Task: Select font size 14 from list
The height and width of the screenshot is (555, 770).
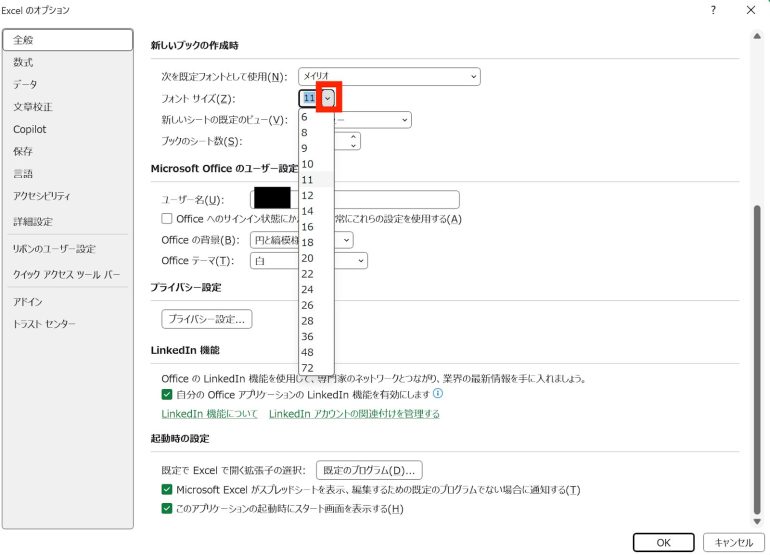Action: coord(308,211)
